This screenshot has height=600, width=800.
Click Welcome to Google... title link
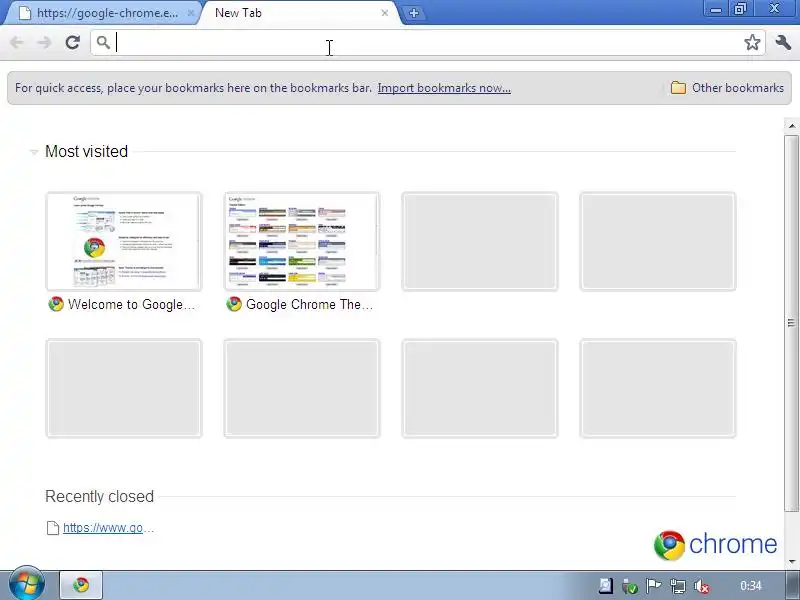(x=132, y=305)
